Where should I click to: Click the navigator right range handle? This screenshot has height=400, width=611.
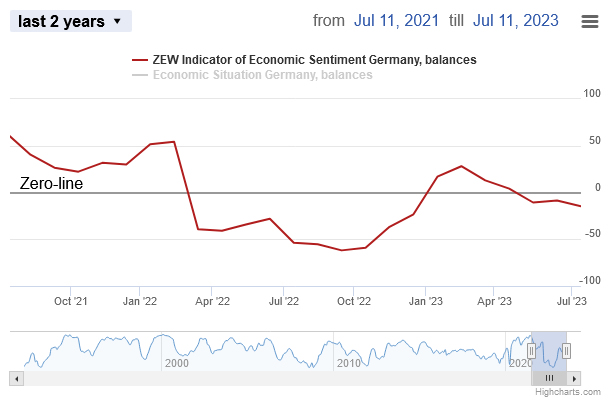(566, 350)
